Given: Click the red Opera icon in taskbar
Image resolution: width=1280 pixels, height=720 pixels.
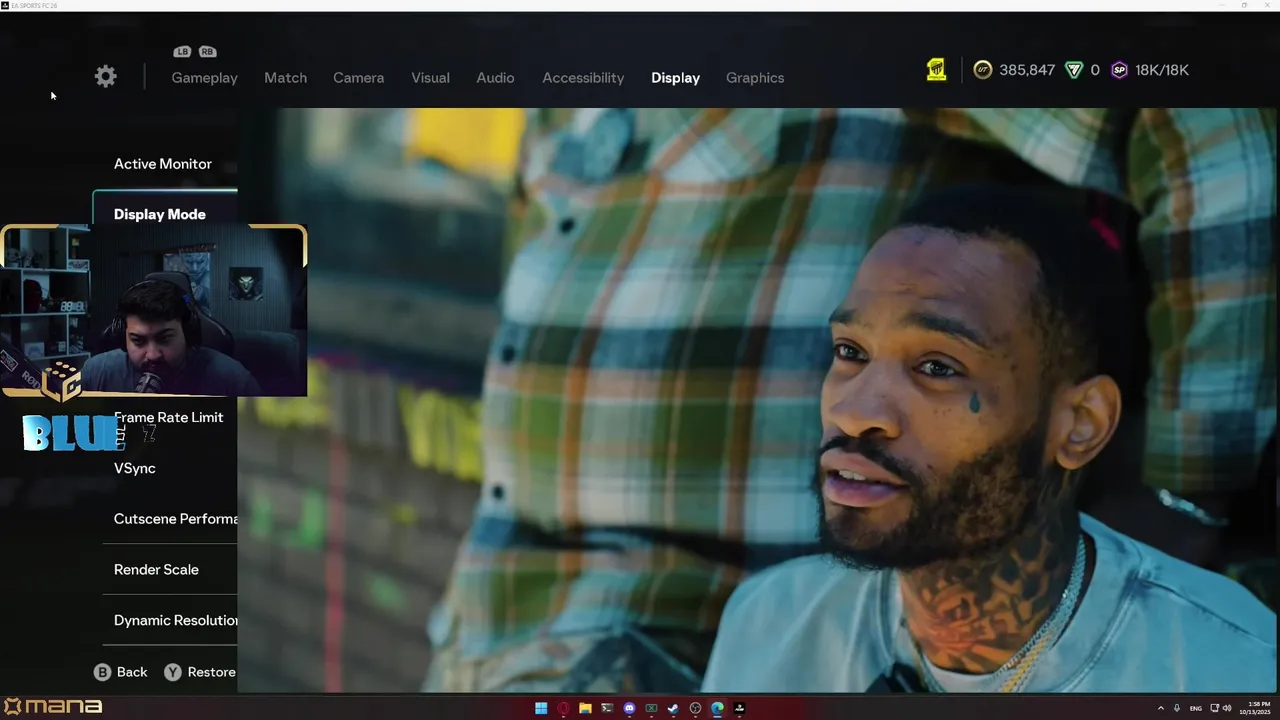Looking at the screenshot, I should point(563,708).
